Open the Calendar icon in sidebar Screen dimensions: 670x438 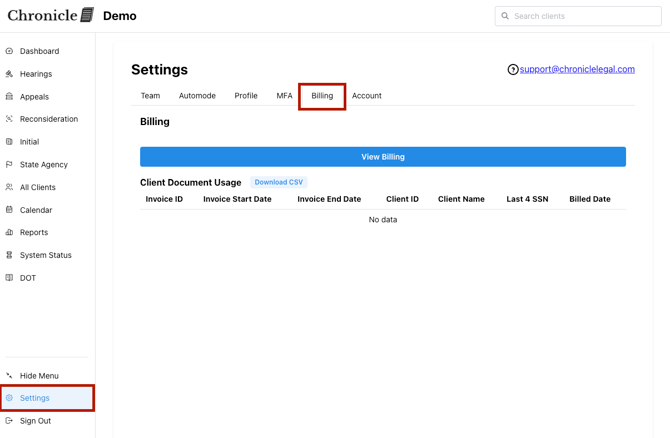pyautogui.click(x=10, y=210)
